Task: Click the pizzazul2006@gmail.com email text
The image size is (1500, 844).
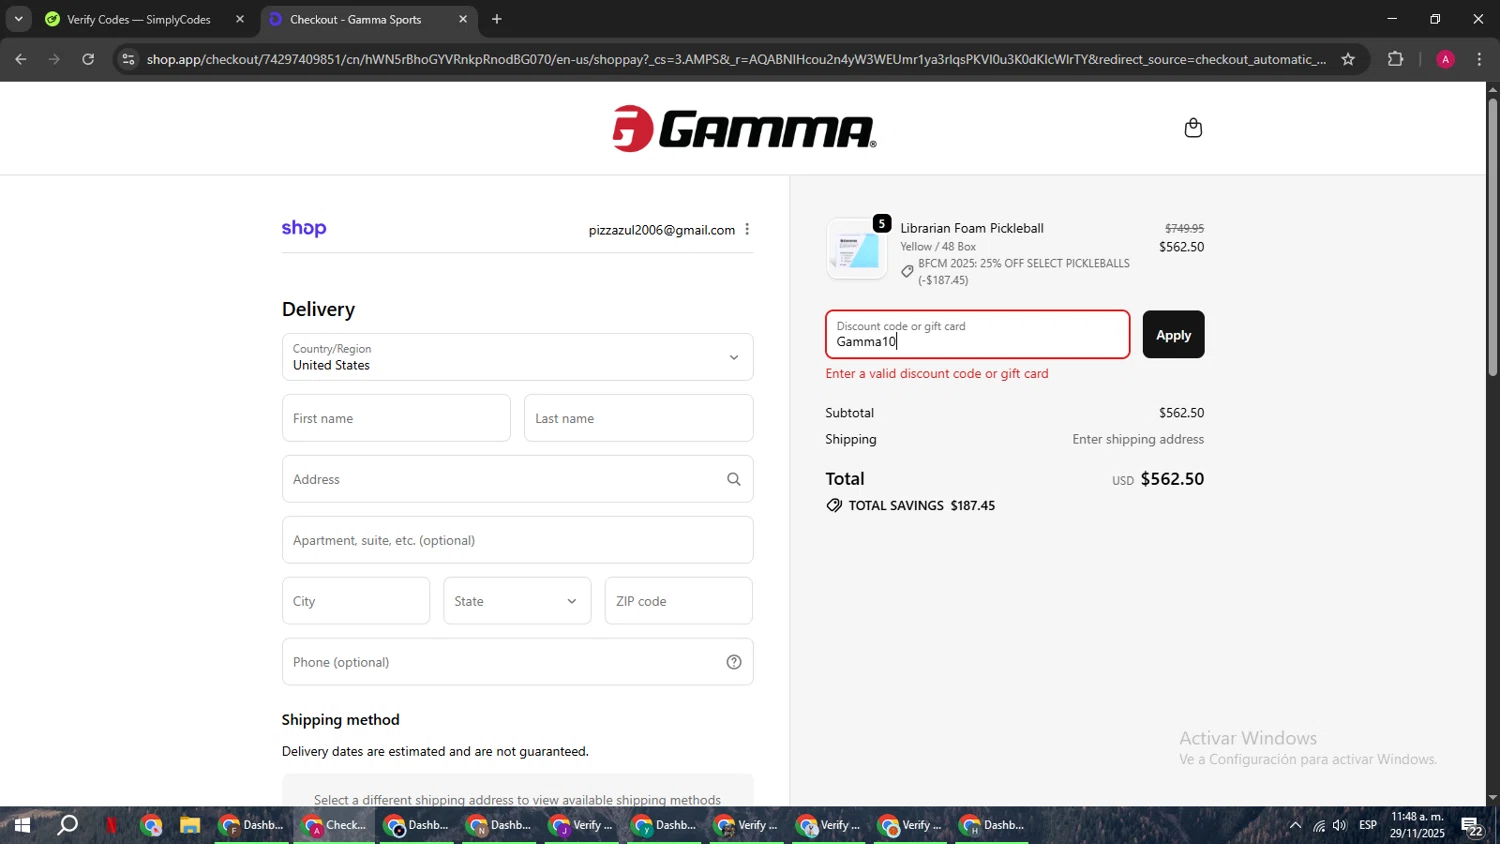Action: [x=662, y=230]
